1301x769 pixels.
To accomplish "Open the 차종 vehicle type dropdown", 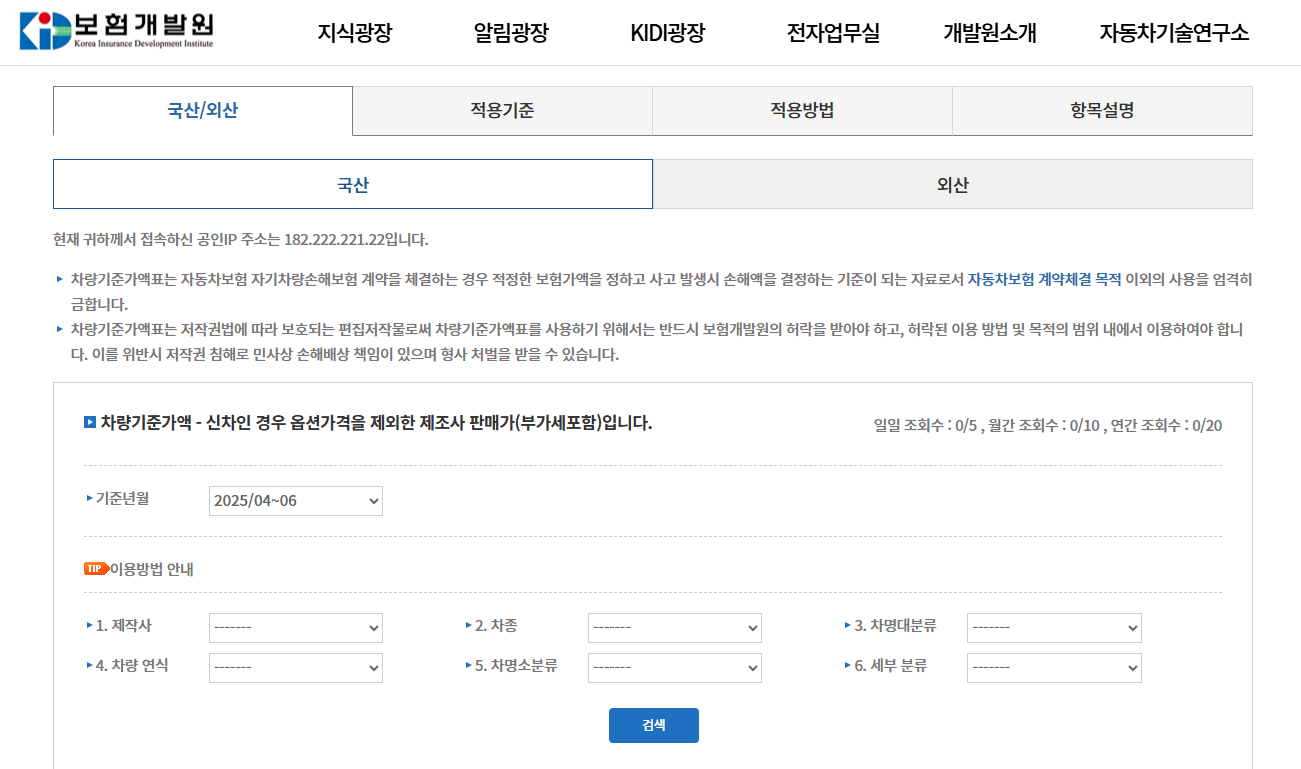I will click(674, 628).
